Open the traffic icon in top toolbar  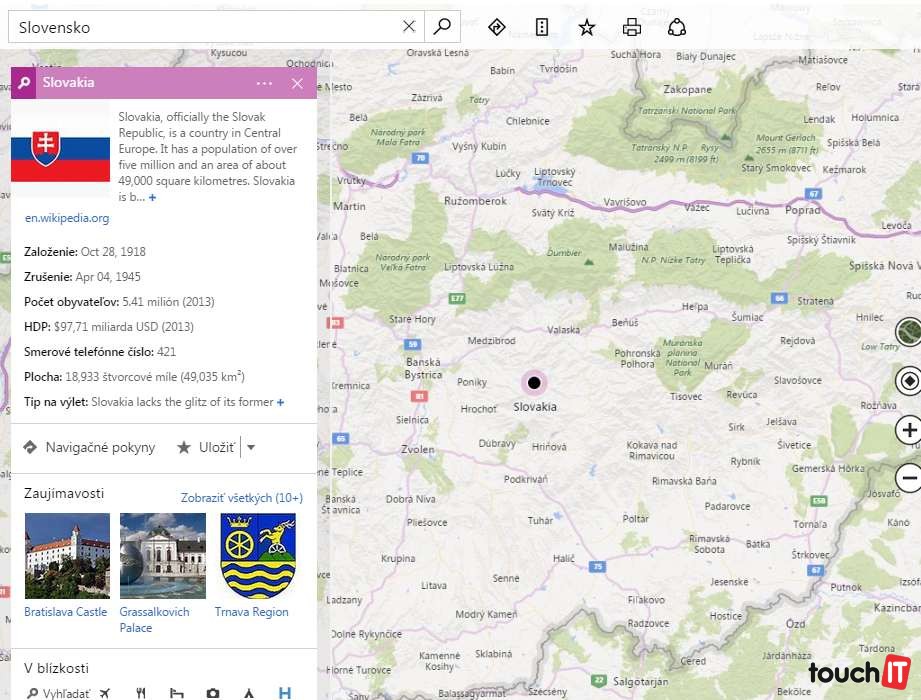542,27
